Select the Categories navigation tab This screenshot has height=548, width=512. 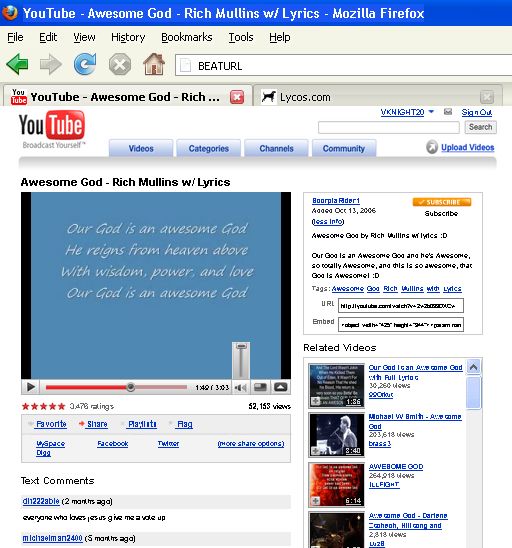click(209, 148)
